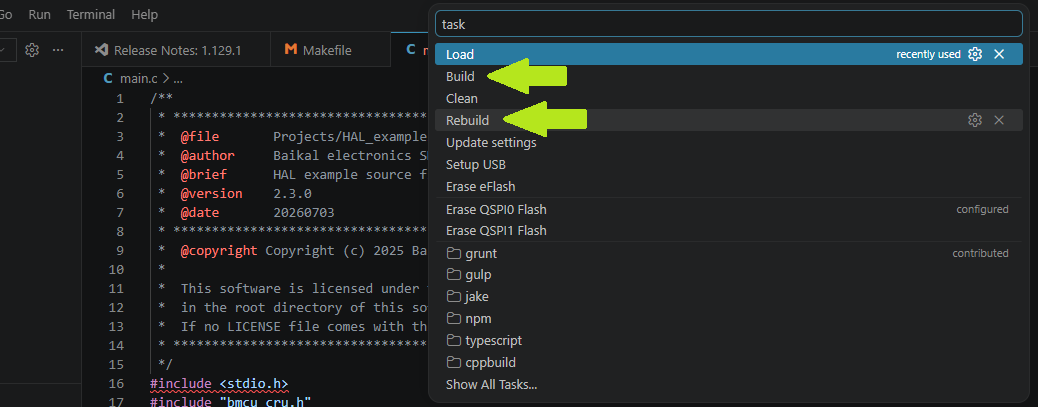The height and width of the screenshot is (407, 1038).
Task: Click the task search input field
Action: (x=729, y=24)
